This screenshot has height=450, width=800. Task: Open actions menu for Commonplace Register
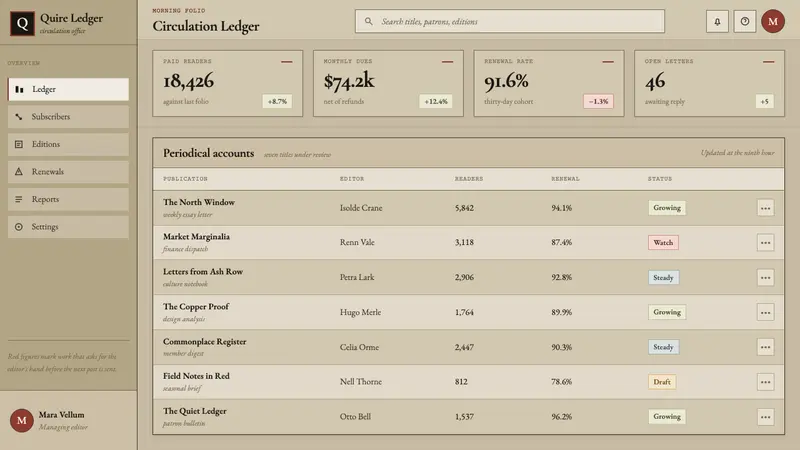pyautogui.click(x=765, y=347)
